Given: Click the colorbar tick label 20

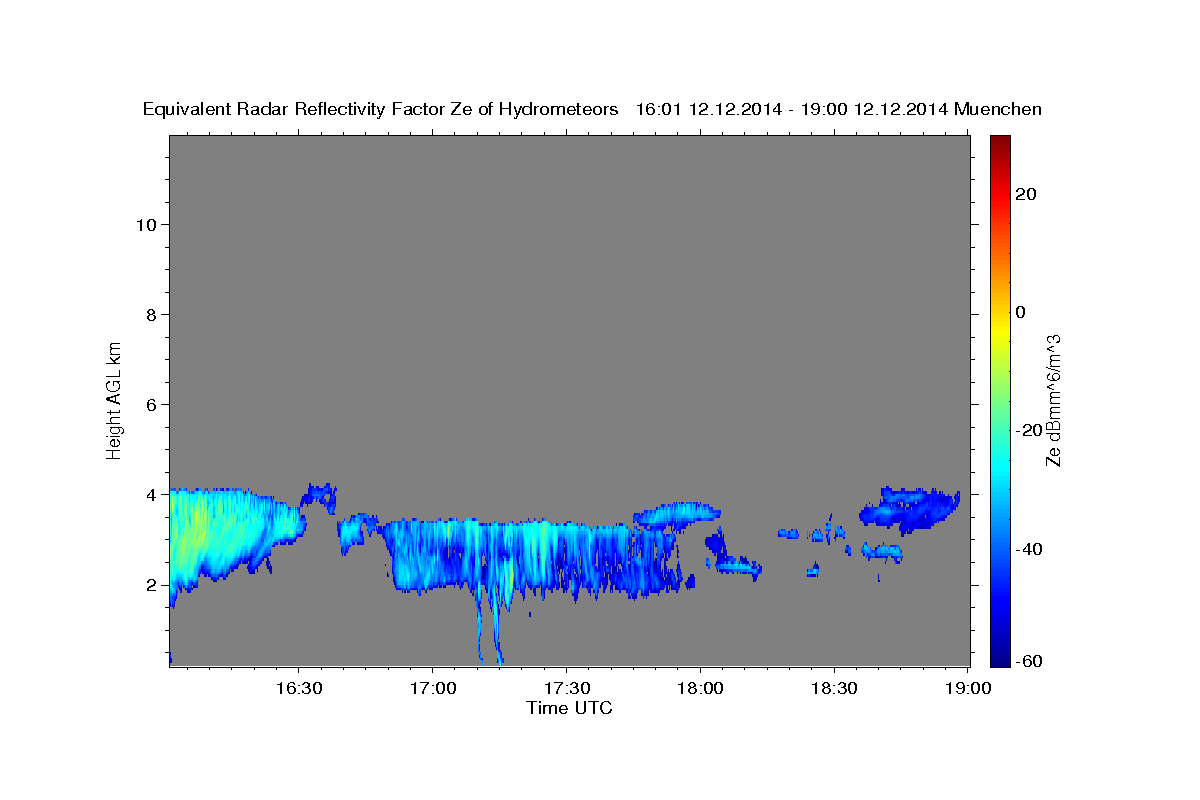Looking at the screenshot, I should (x=1025, y=194).
